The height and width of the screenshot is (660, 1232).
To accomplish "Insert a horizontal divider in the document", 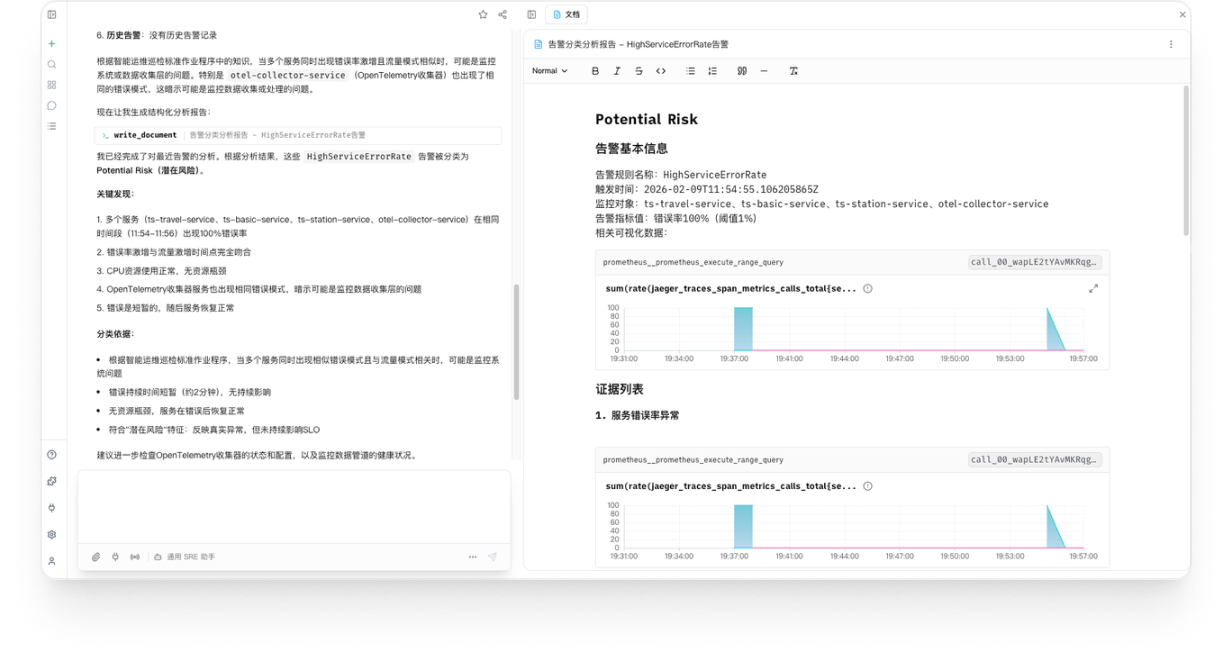I will tap(764, 71).
